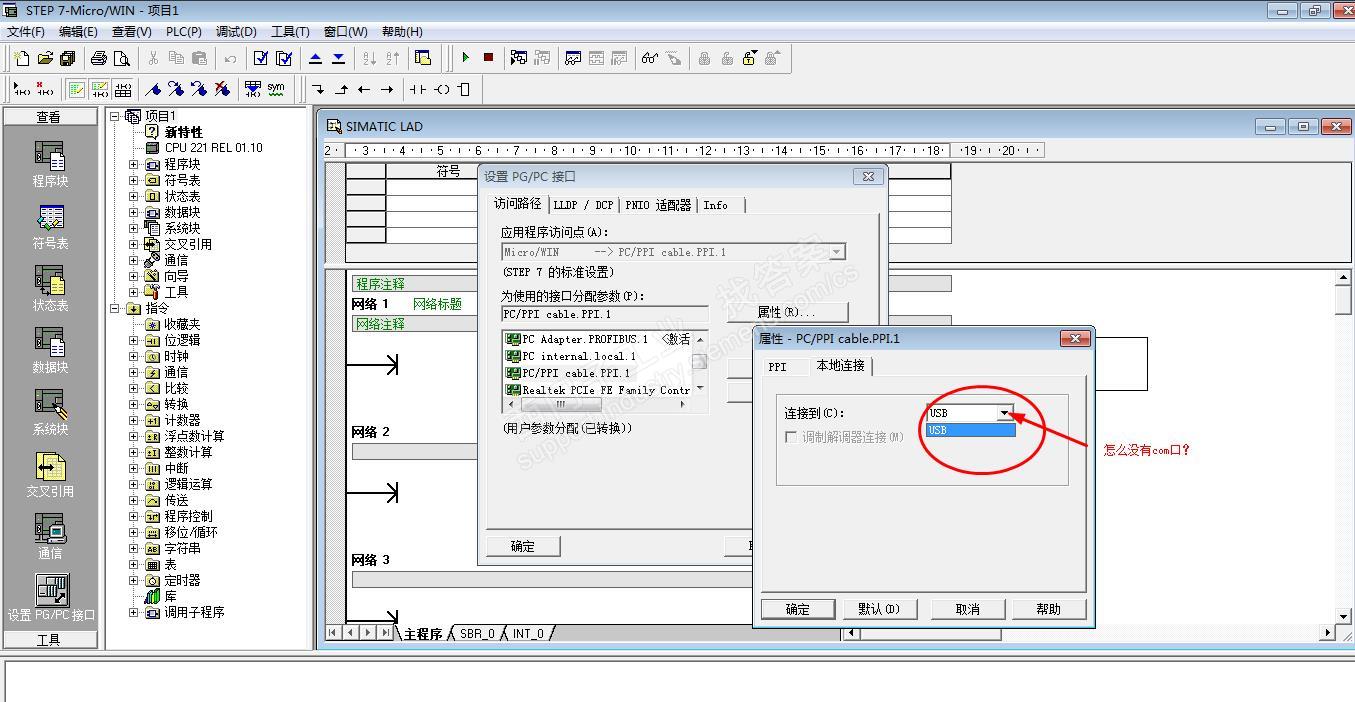
Task: Compile the program block
Action: coord(261,58)
